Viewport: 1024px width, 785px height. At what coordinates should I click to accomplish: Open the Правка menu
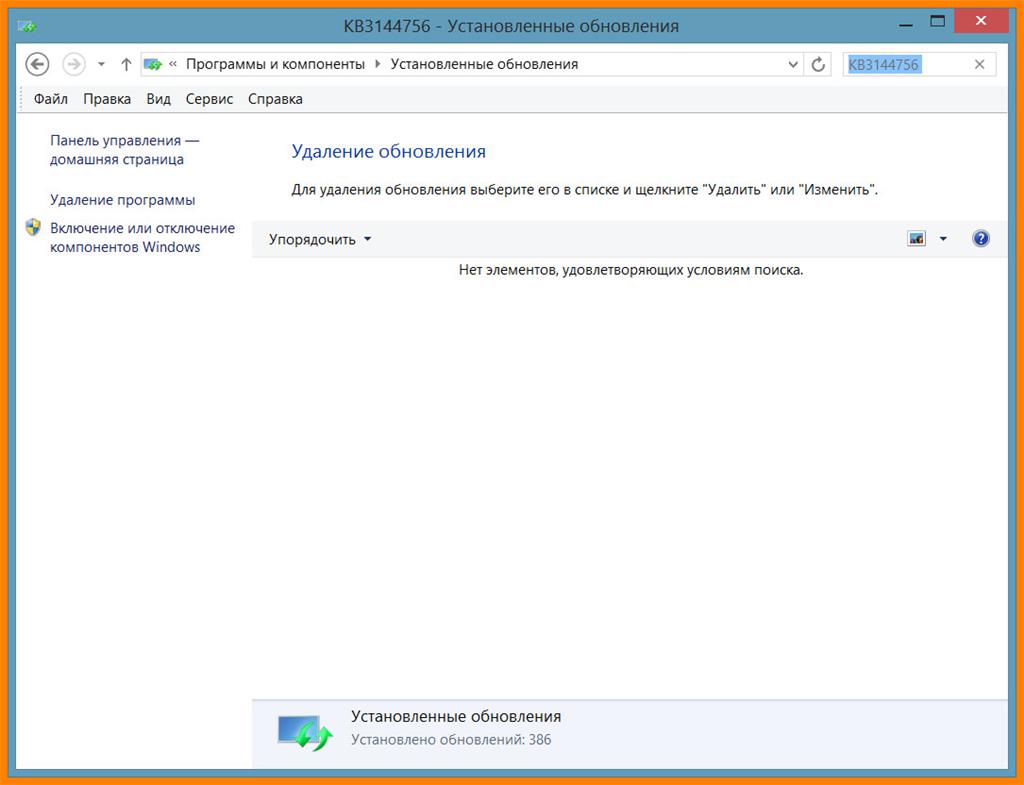point(107,99)
